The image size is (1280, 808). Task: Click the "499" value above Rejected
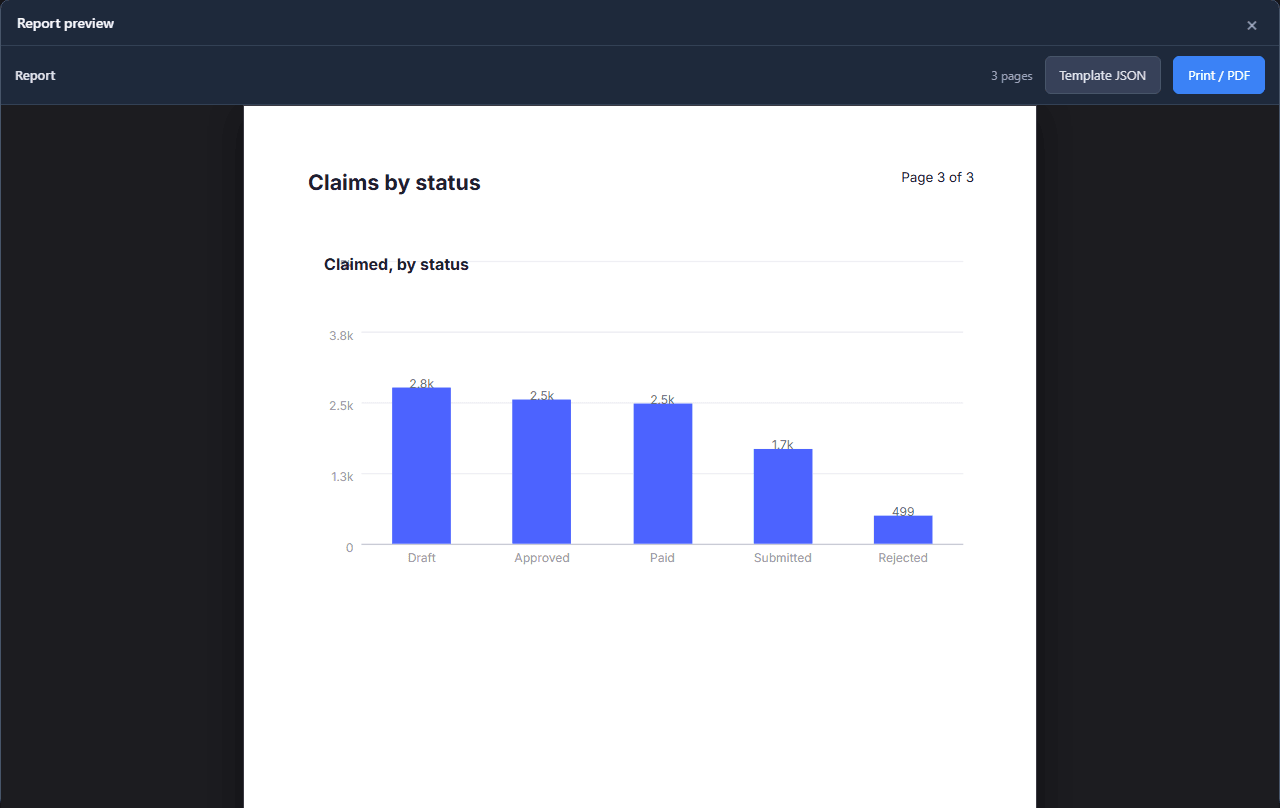(x=903, y=511)
